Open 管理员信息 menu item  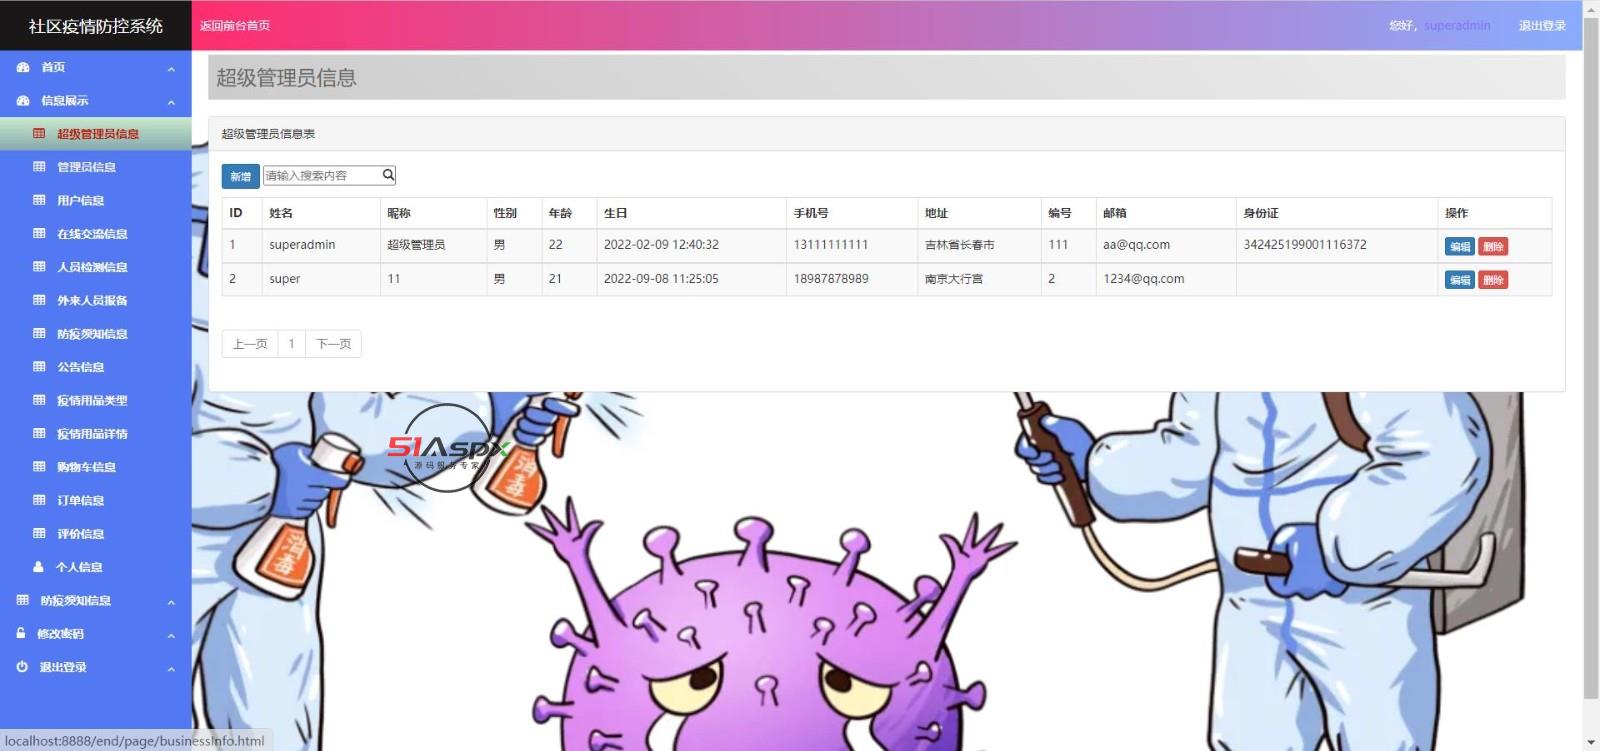[x=96, y=167]
